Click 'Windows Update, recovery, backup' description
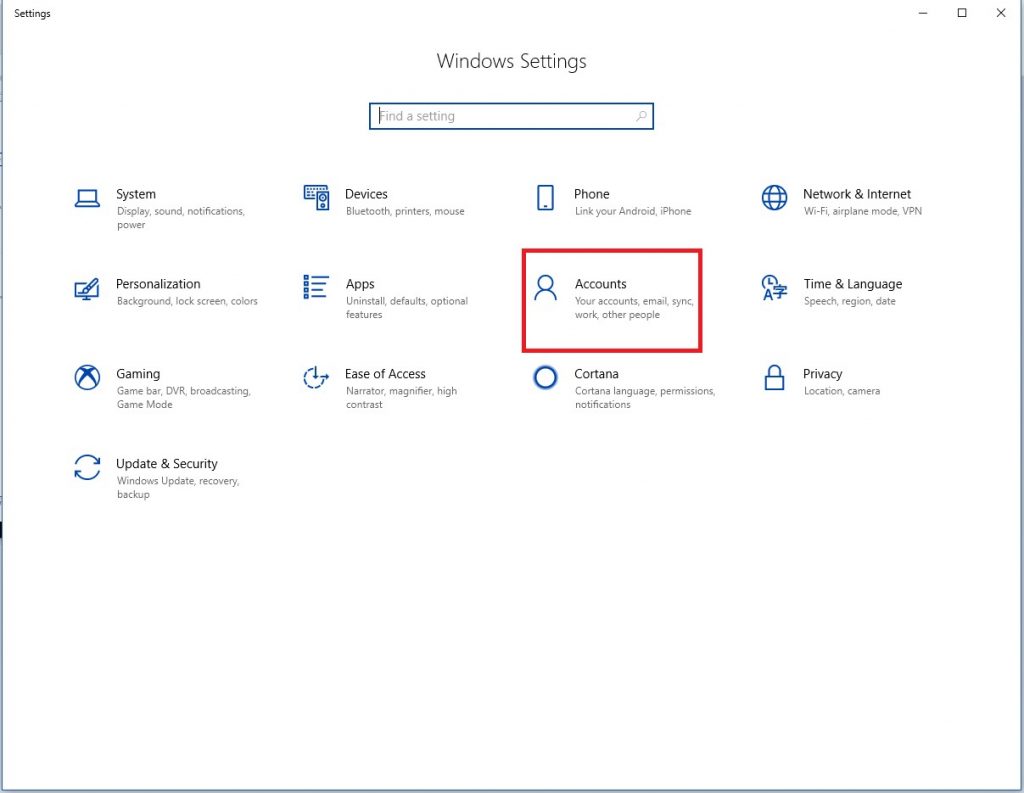Image resolution: width=1024 pixels, height=793 pixels. click(178, 487)
